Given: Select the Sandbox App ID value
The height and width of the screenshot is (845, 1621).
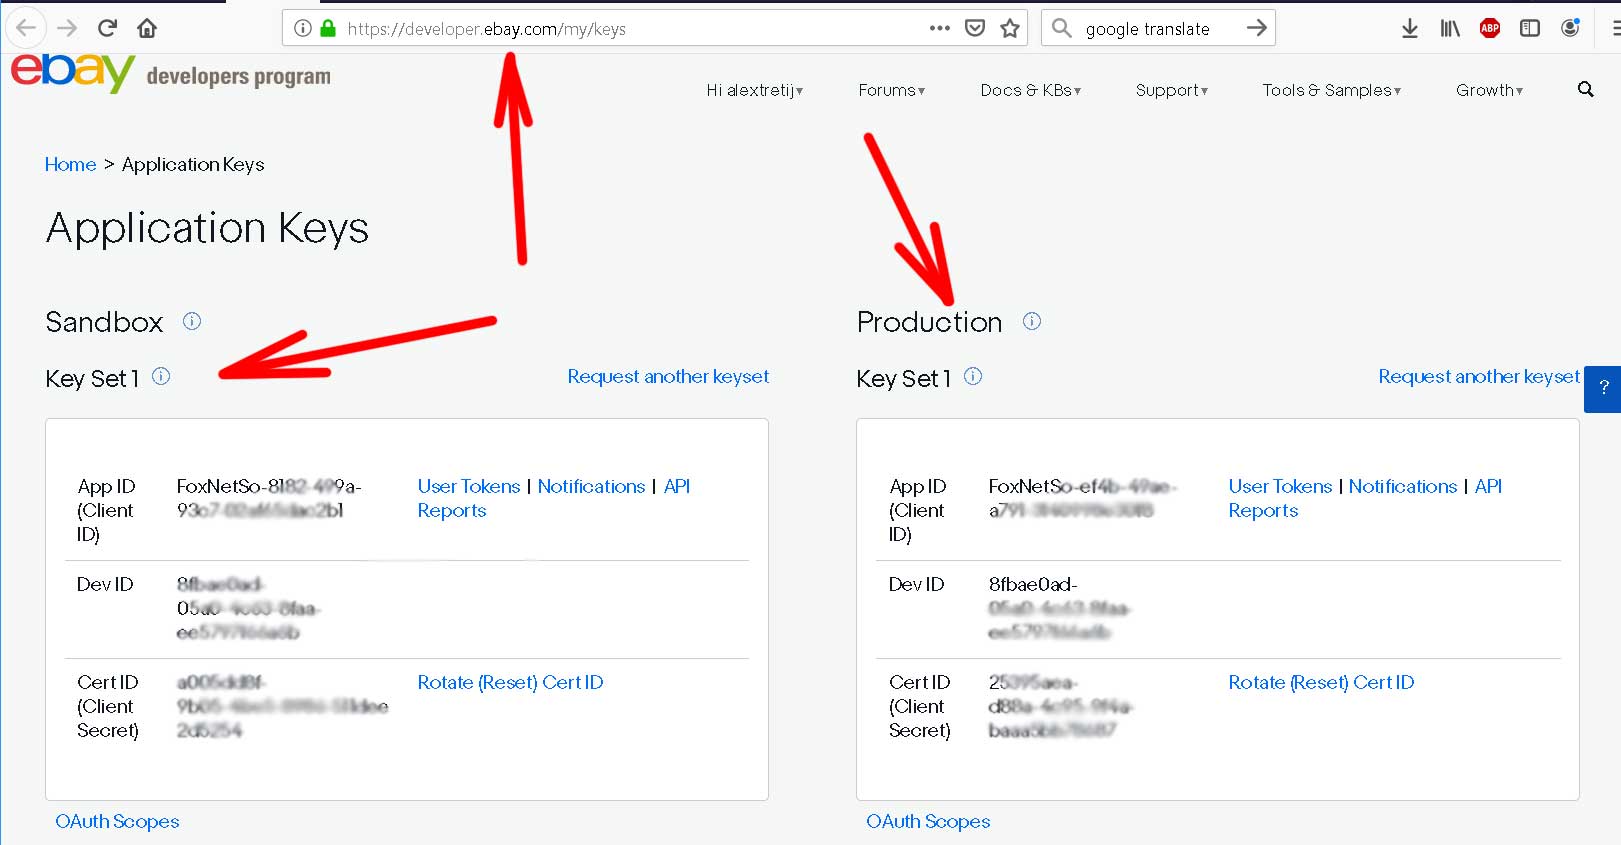Looking at the screenshot, I should (x=269, y=498).
